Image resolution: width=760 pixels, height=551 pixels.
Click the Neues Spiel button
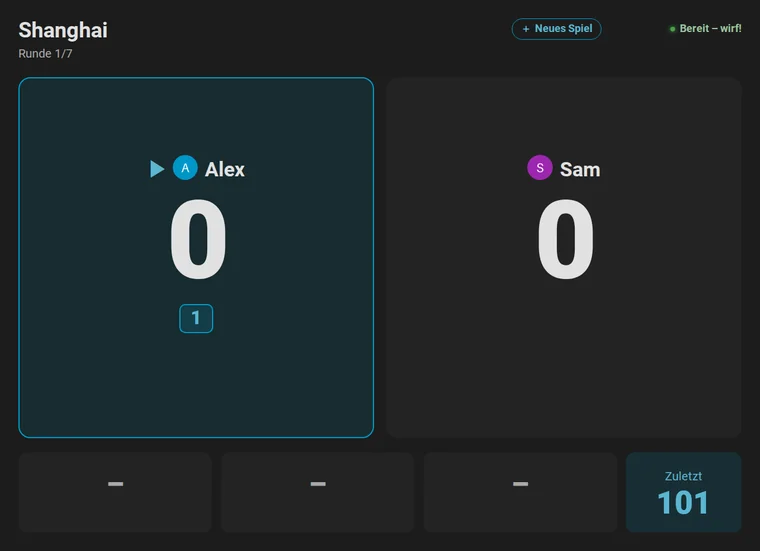tap(556, 29)
